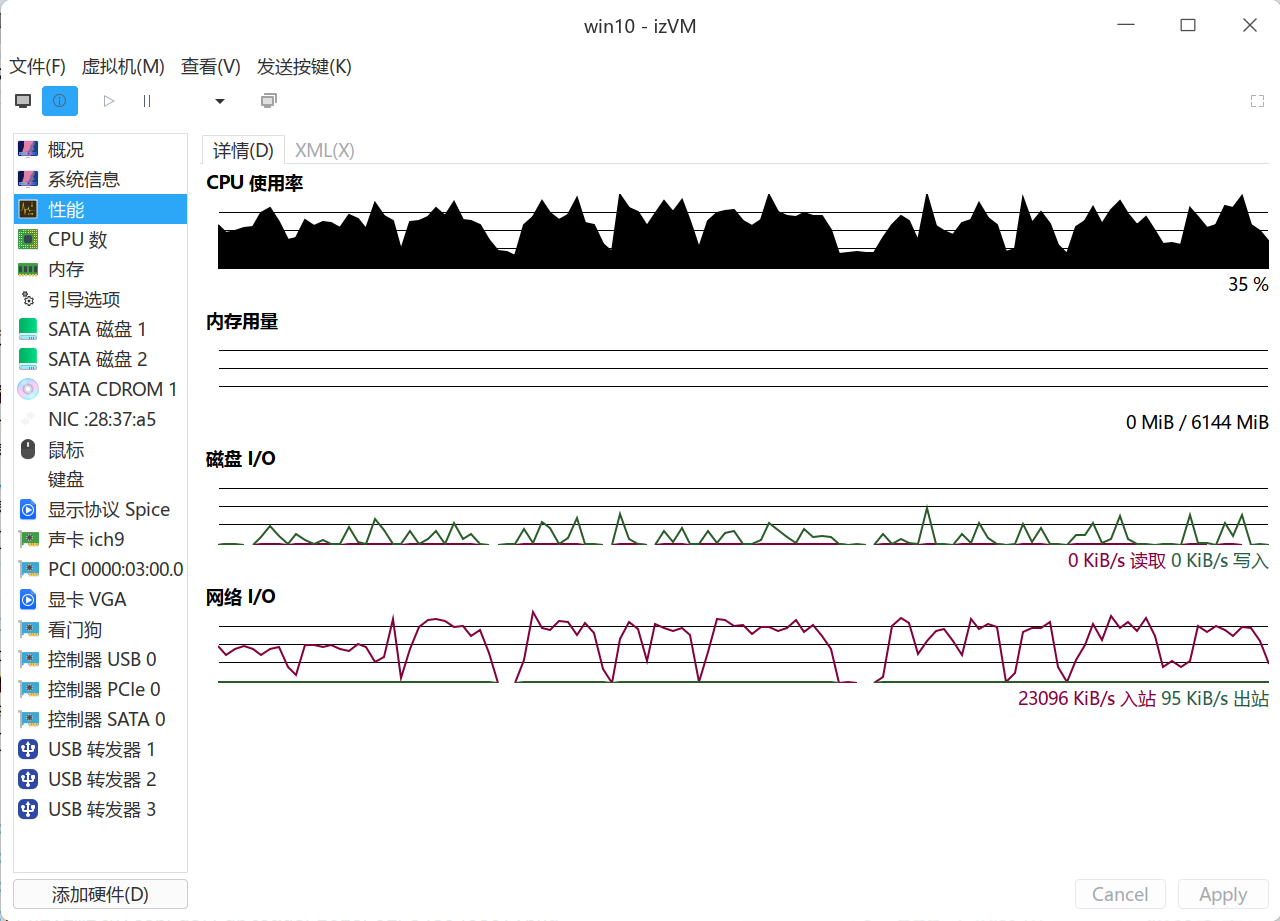Screen dimensions: 1280x921
Task: Click the 添加硬件(D) button
Action: tap(100, 894)
